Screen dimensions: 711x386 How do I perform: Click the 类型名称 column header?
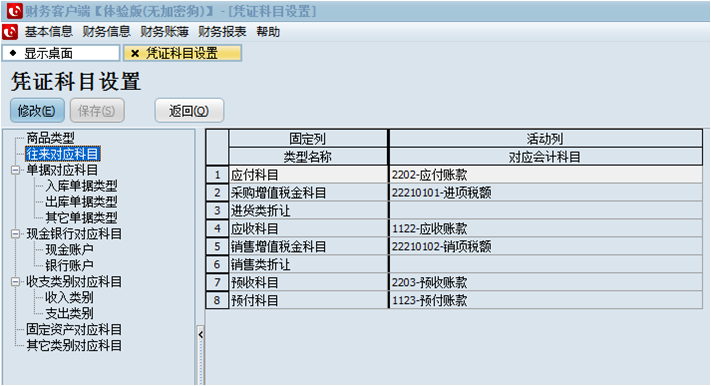pyautogui.click(x=308, y=157)
